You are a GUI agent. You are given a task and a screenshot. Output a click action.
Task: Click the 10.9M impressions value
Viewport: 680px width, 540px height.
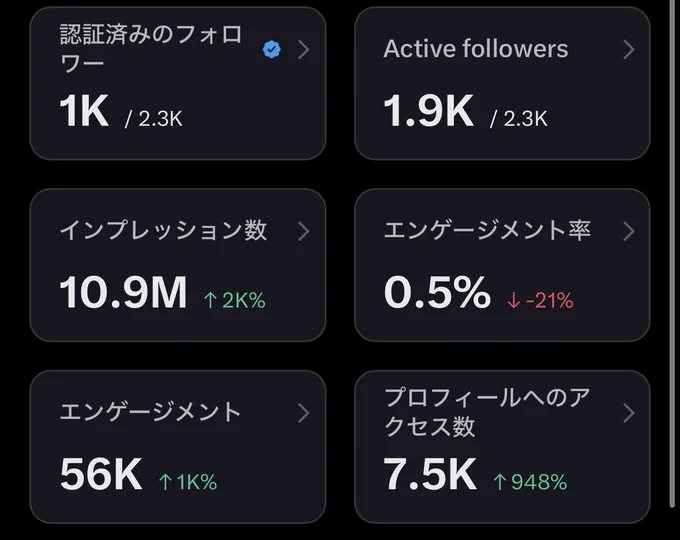click(123, 293)
